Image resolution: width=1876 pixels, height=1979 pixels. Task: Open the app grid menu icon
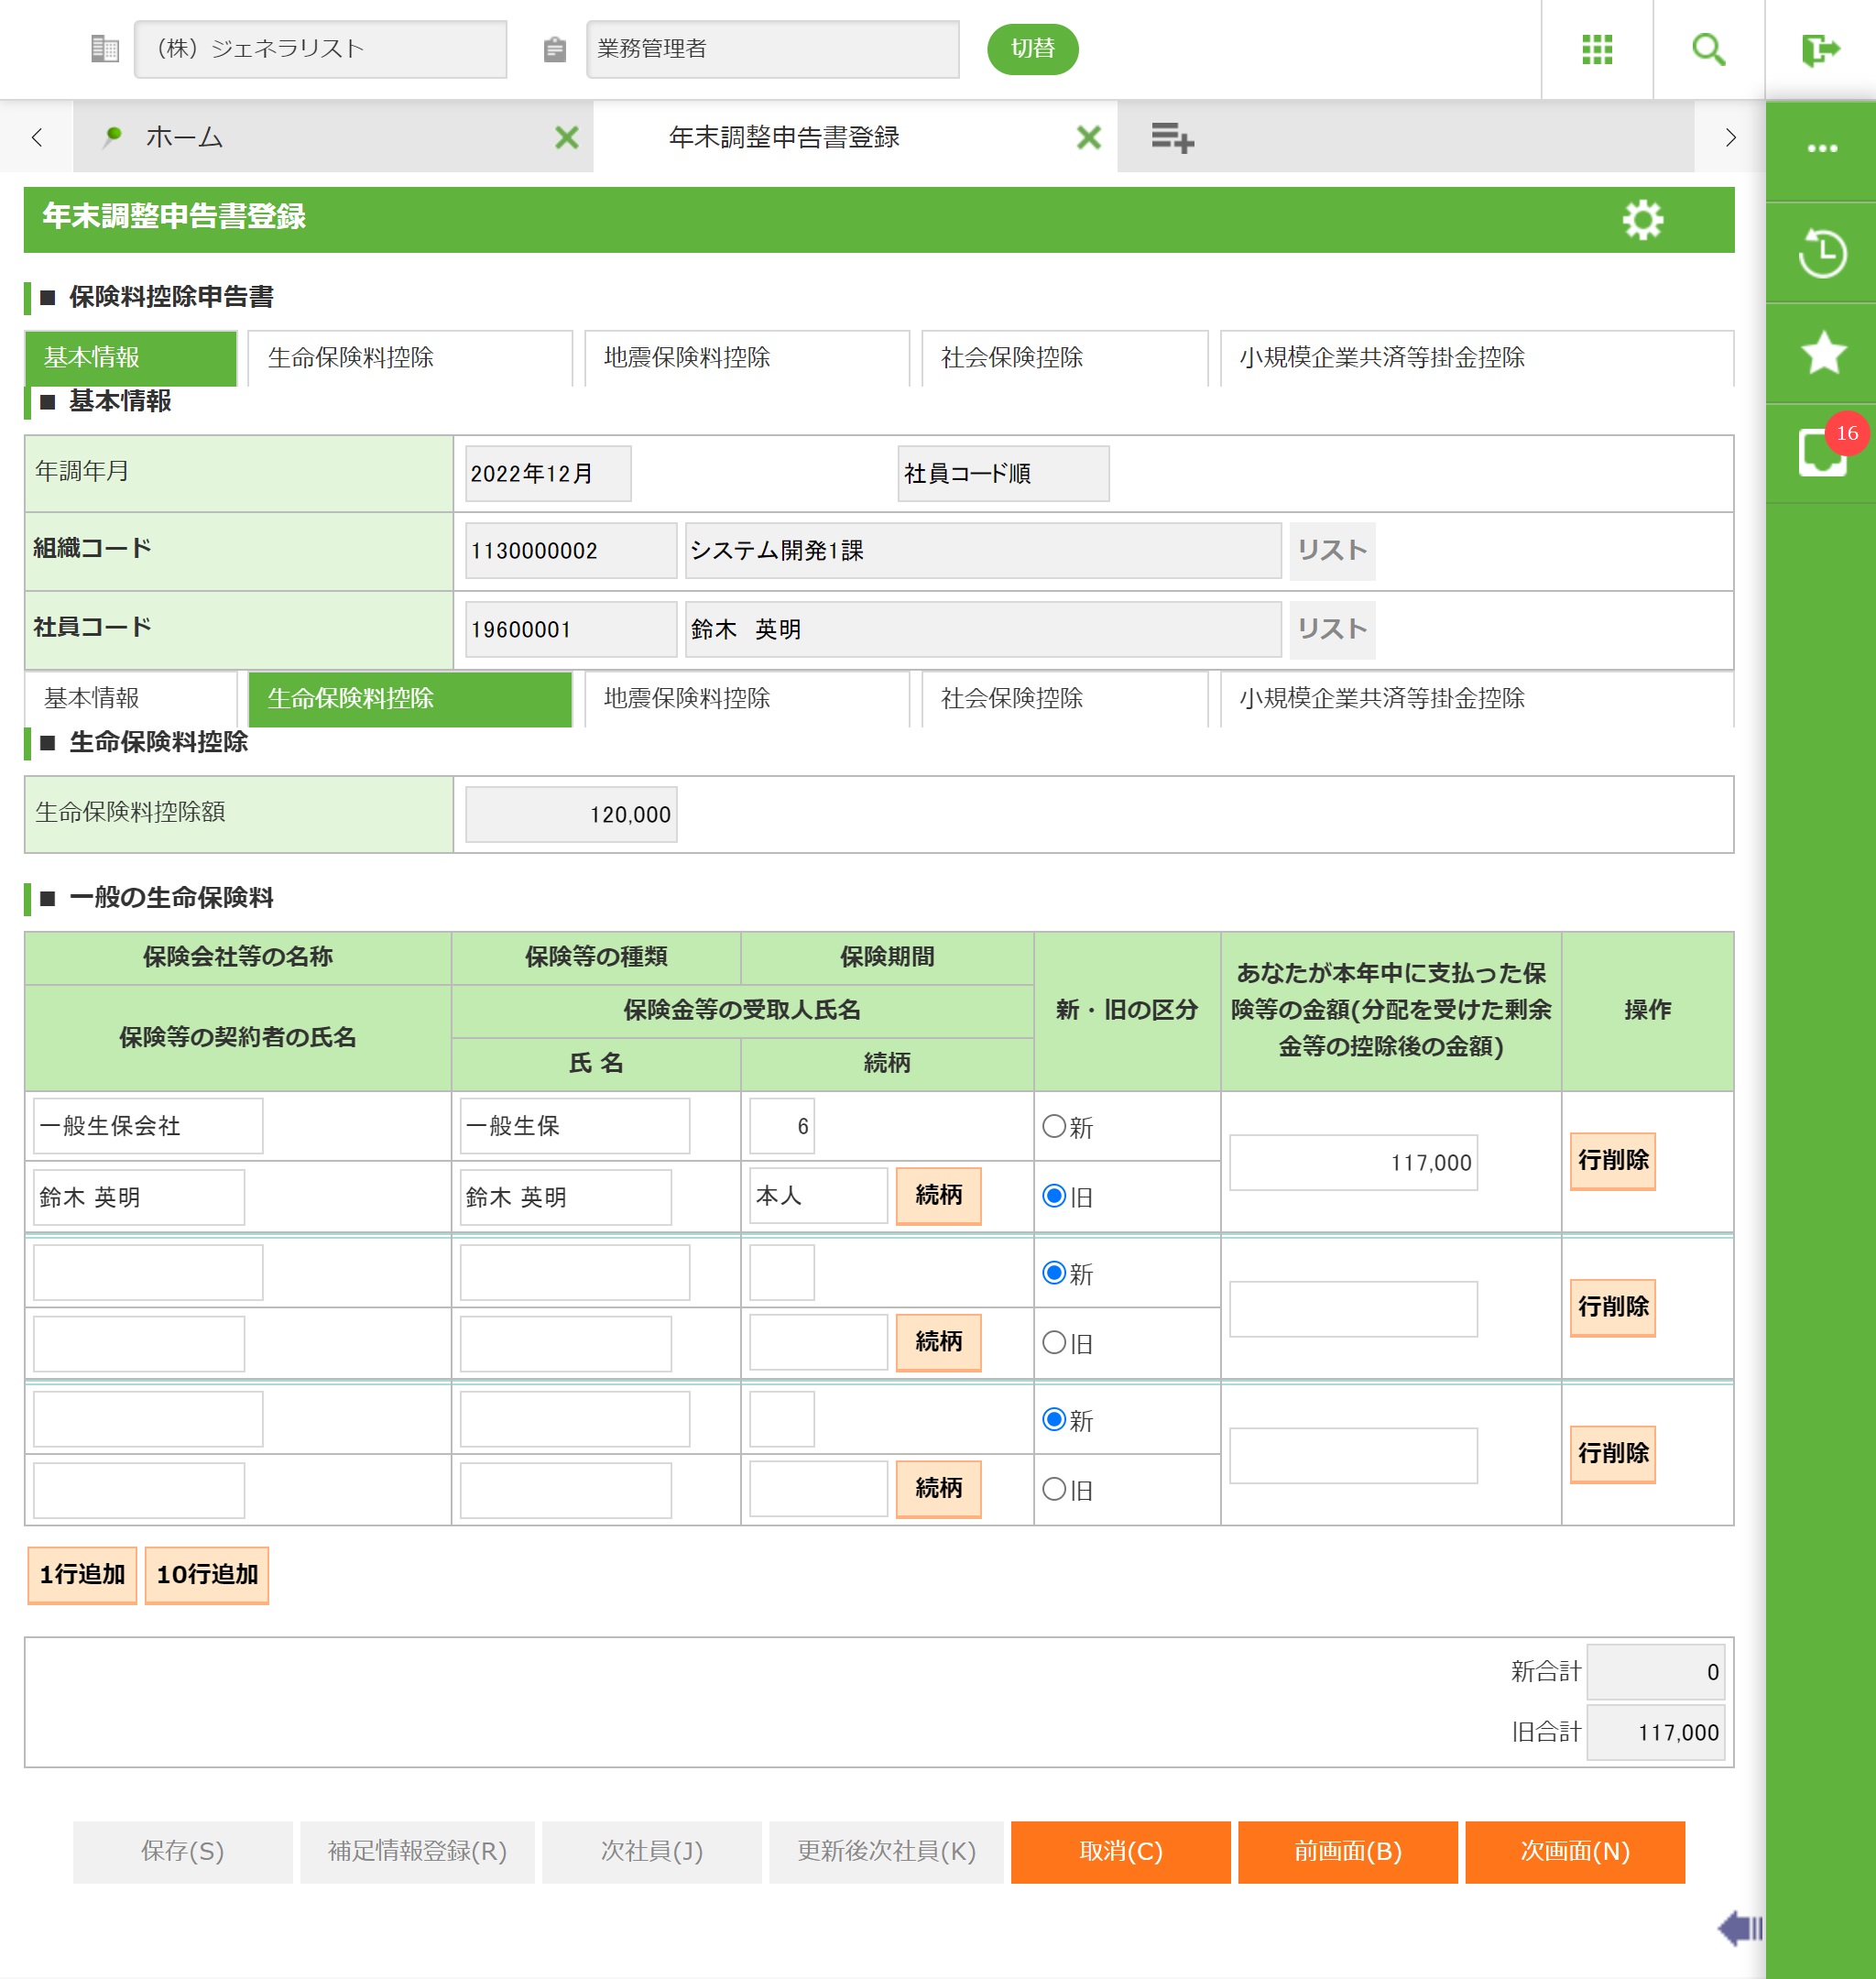[x=1596, y=49]
